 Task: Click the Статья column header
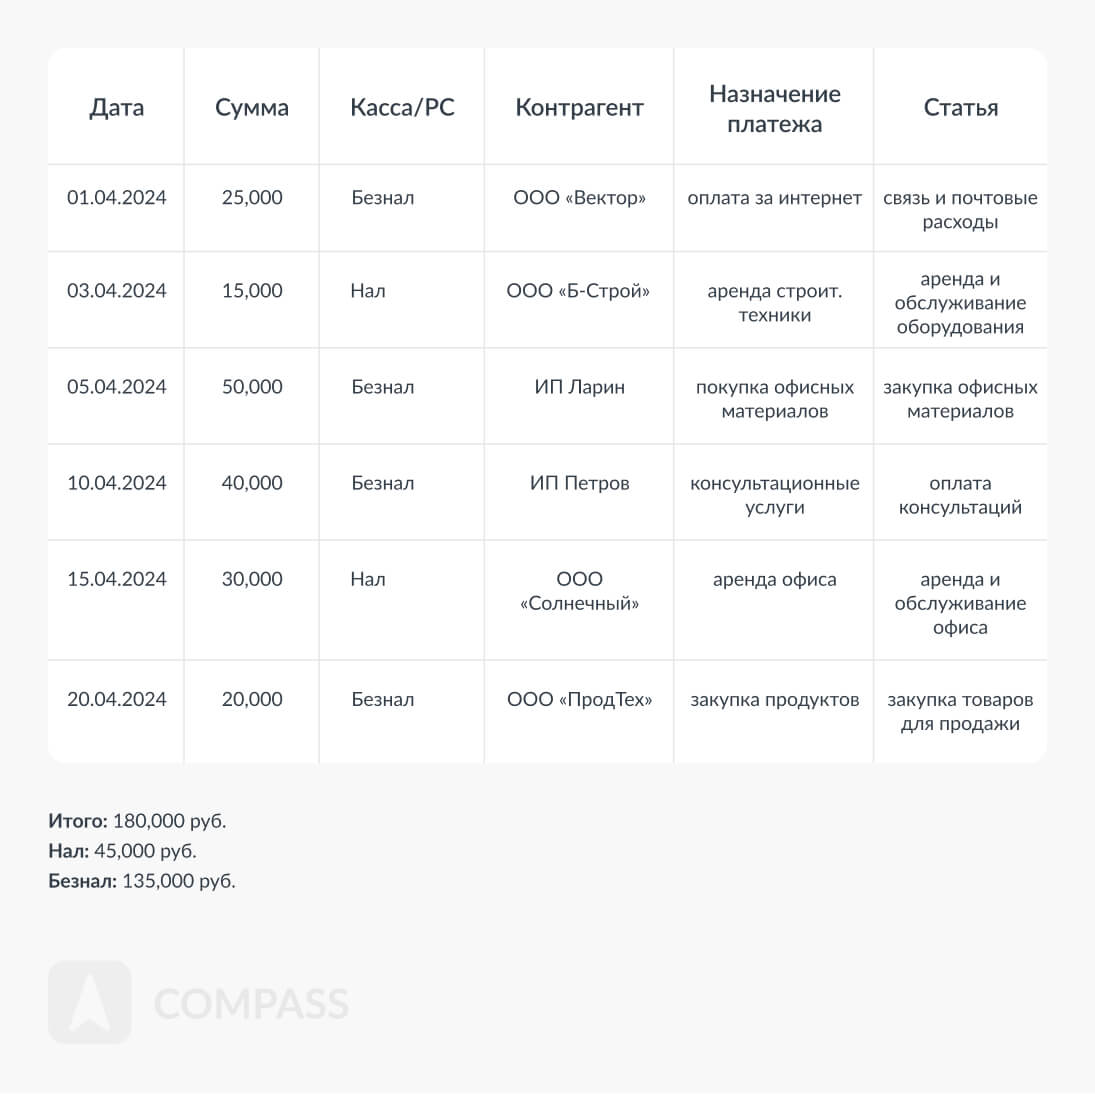pos(960,108)
